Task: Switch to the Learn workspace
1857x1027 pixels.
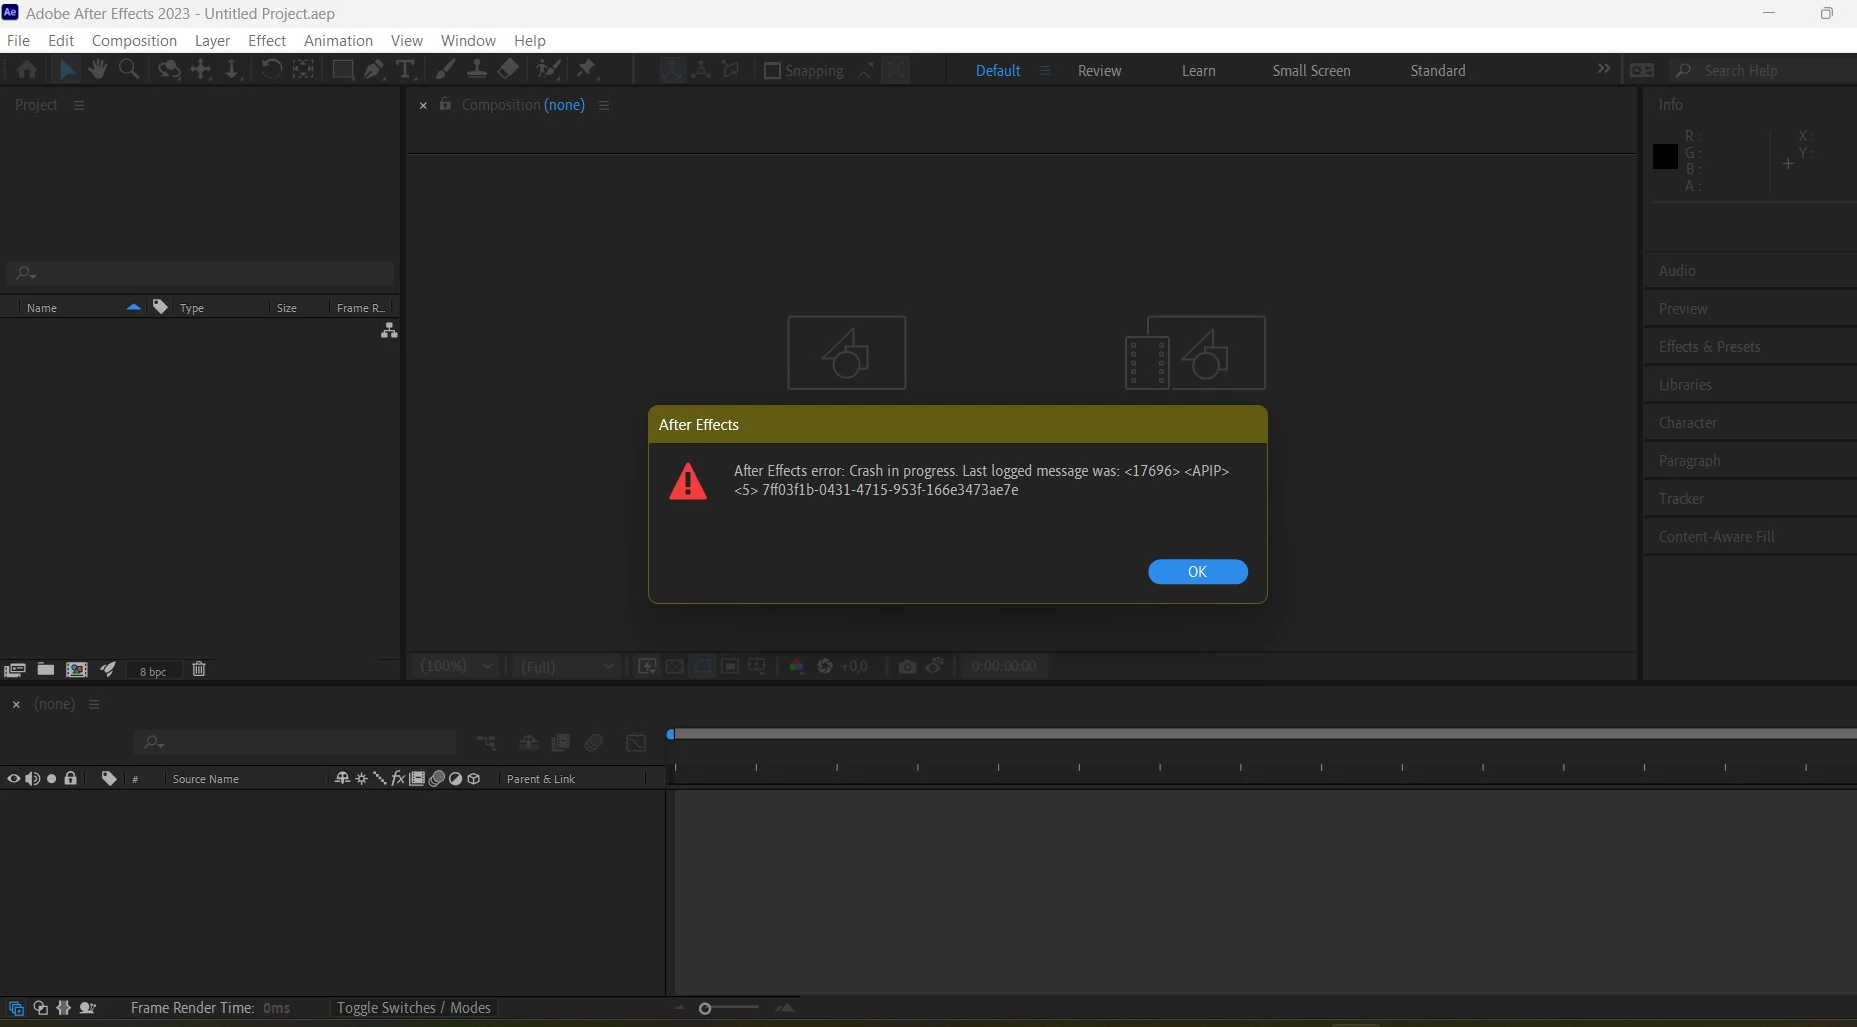Action: [1198, 70]
